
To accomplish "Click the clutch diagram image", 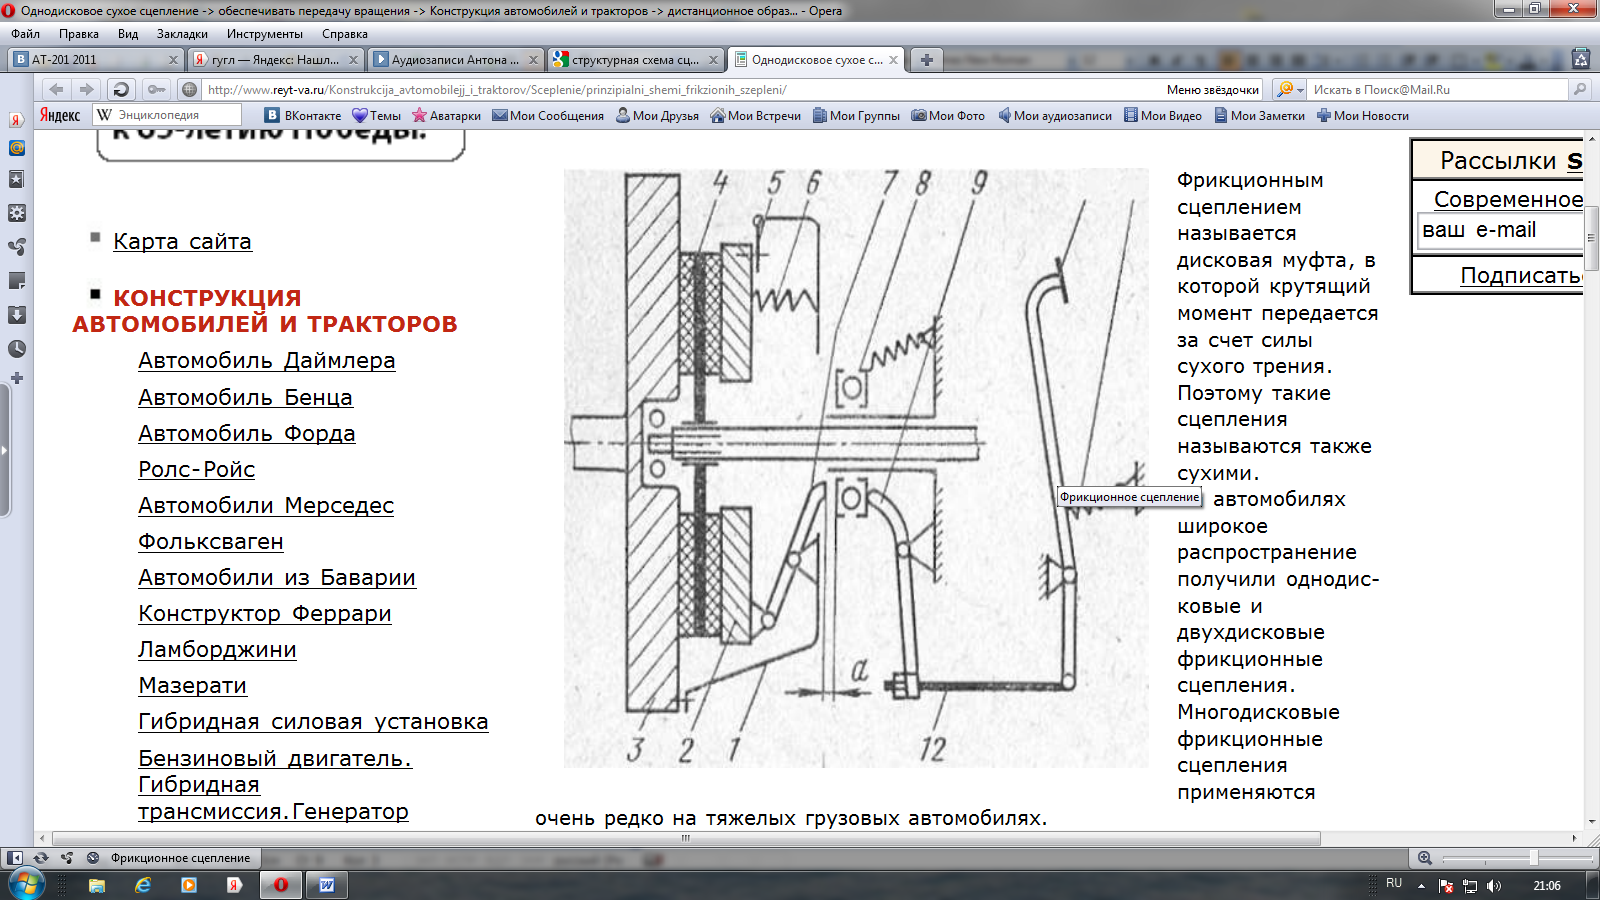I will coord(856,468).
